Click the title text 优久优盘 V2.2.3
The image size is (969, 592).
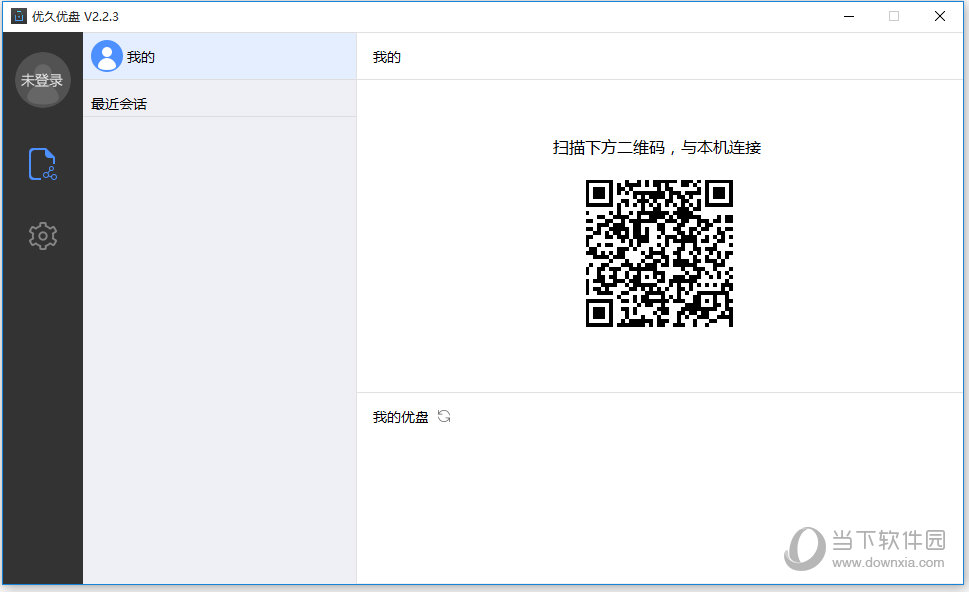75,17
